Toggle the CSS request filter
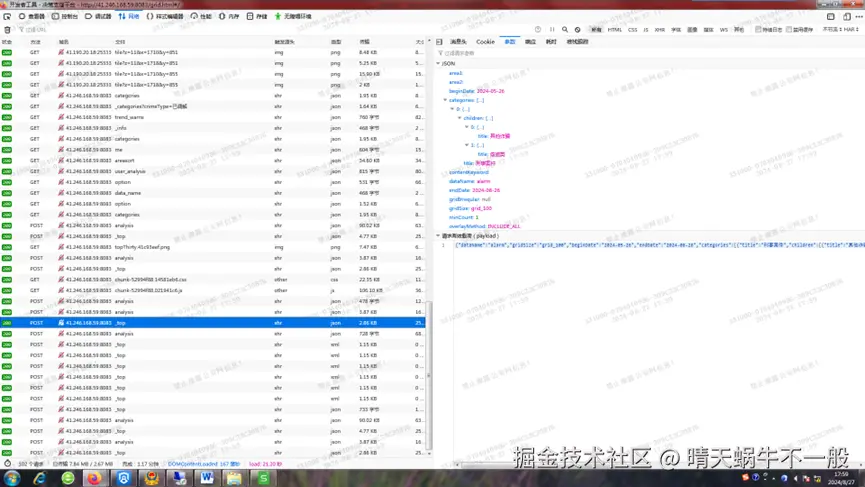 (632, 30)
